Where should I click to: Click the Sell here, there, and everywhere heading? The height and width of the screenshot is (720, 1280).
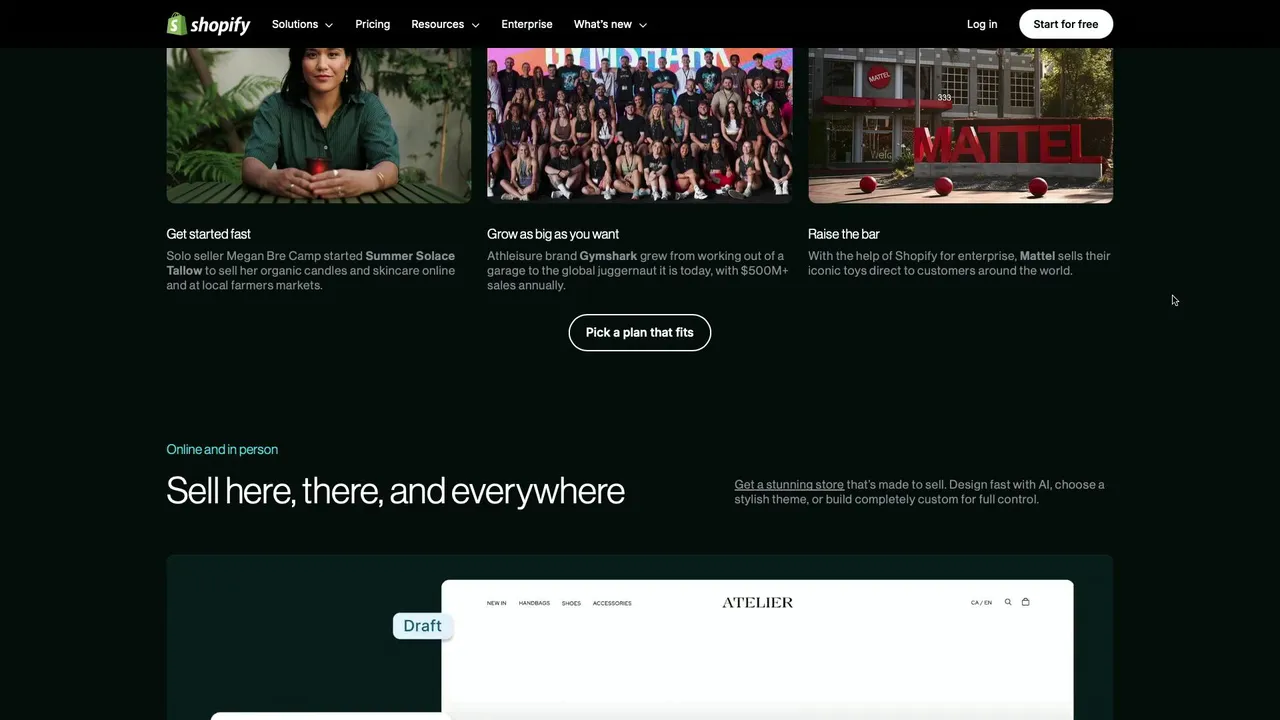click(x=396, y=491)
